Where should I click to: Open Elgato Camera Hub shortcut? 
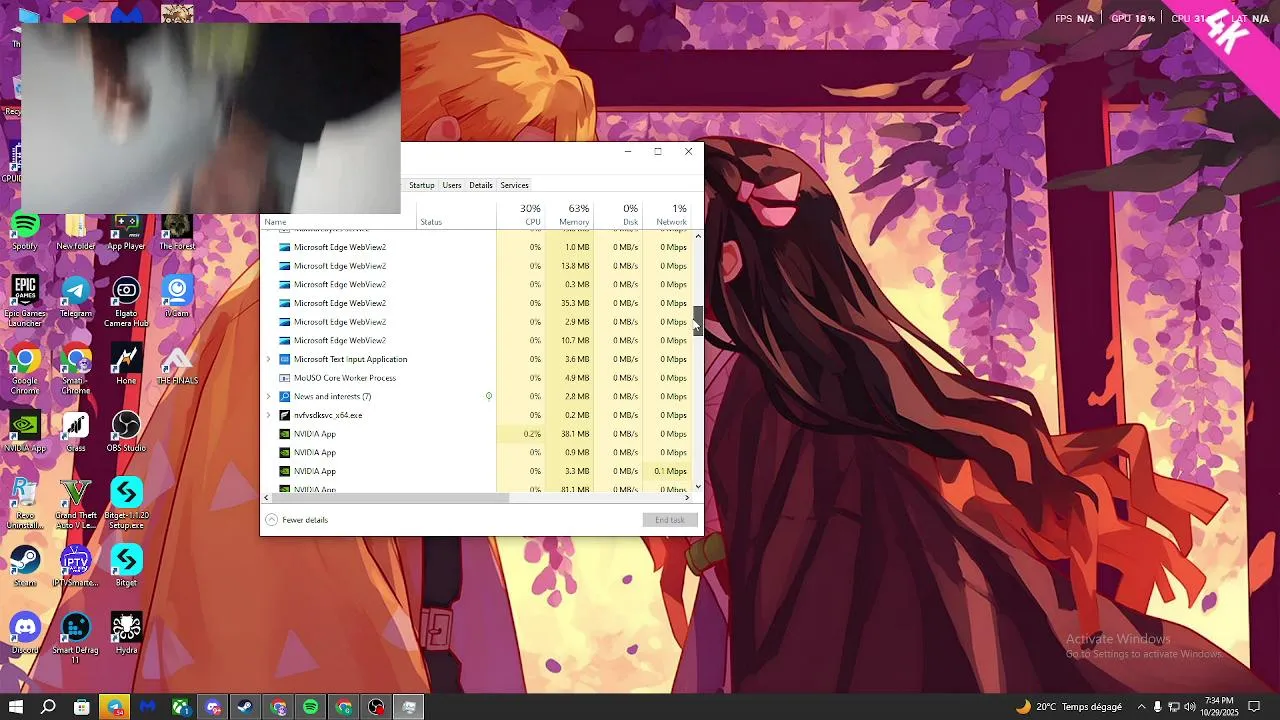126,302
